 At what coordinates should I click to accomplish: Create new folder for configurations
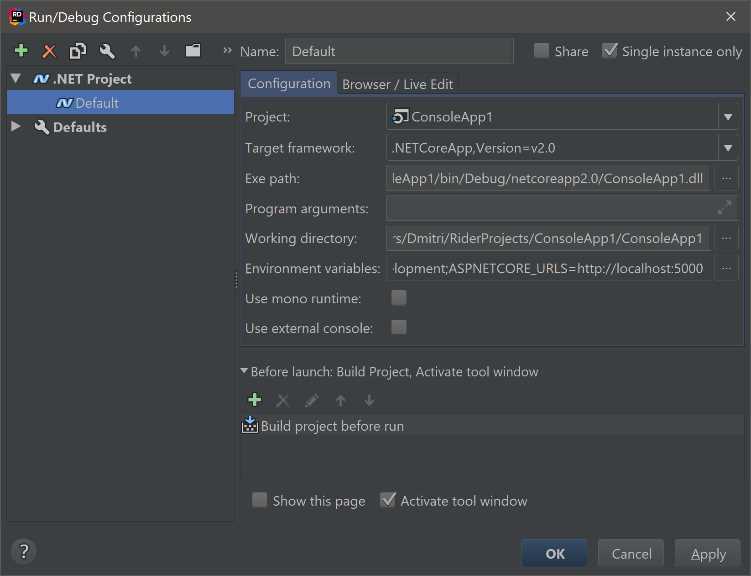pos(193,50)
